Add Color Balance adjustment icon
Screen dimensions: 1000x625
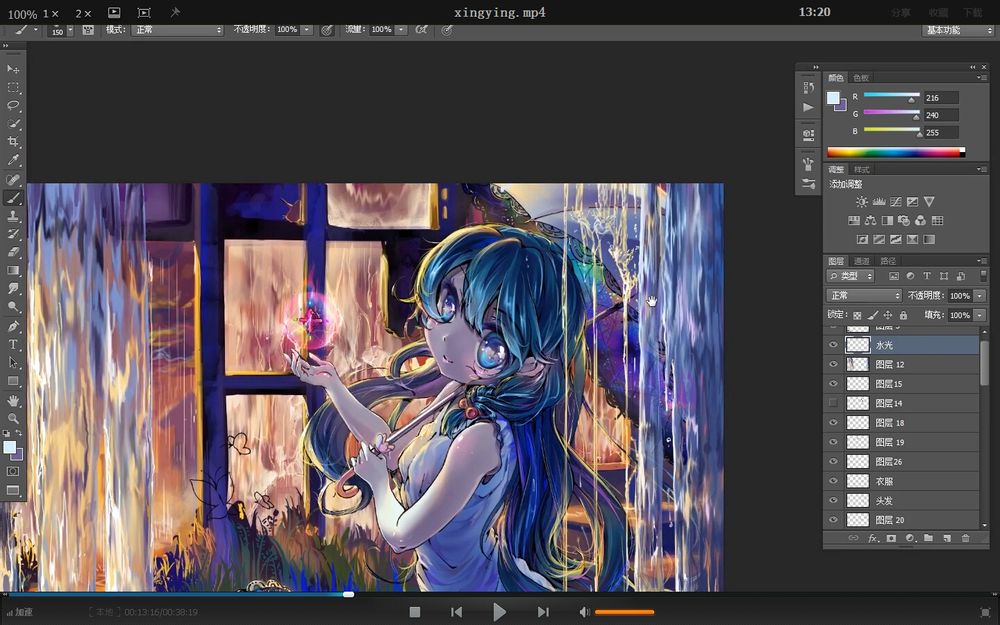coord(871,221)
